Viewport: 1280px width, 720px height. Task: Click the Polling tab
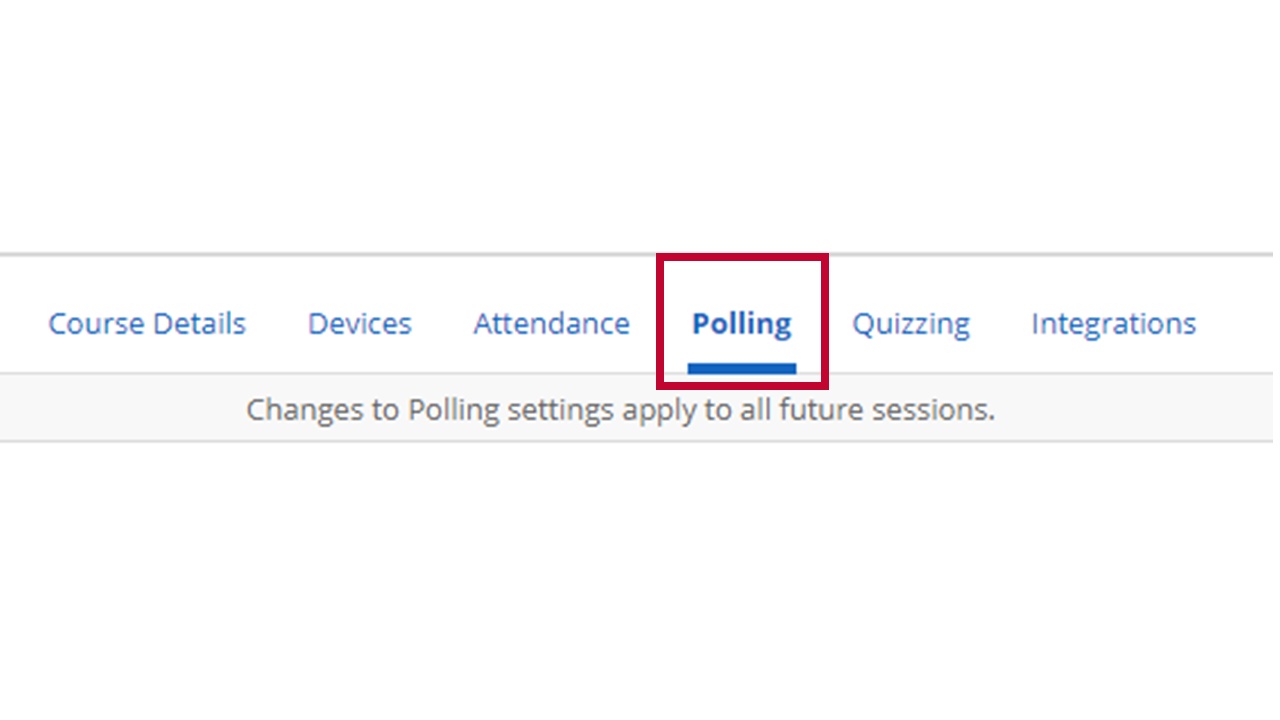[742, 324]
